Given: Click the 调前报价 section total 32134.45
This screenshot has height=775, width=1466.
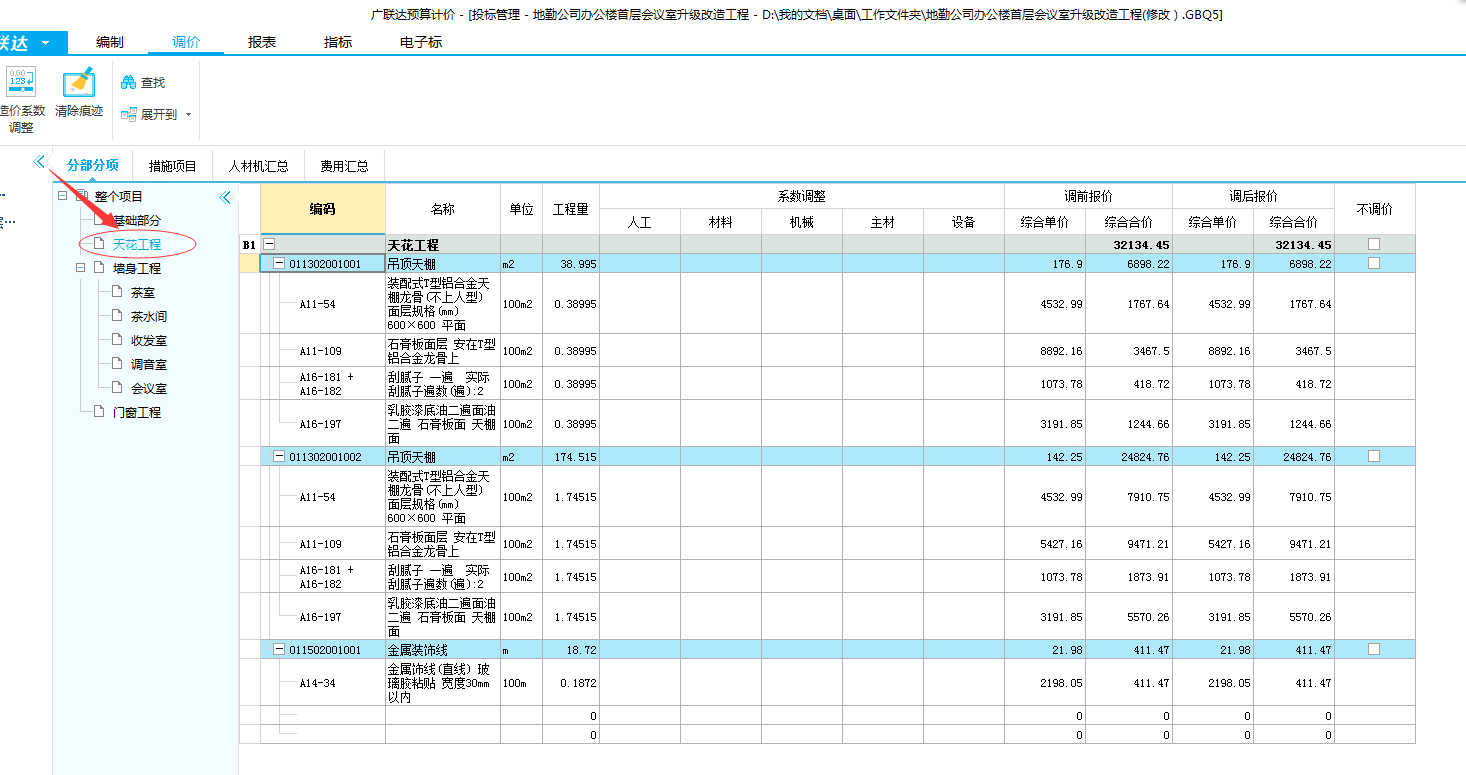Looking at the screenshot, I should (x=1128, y=244).
